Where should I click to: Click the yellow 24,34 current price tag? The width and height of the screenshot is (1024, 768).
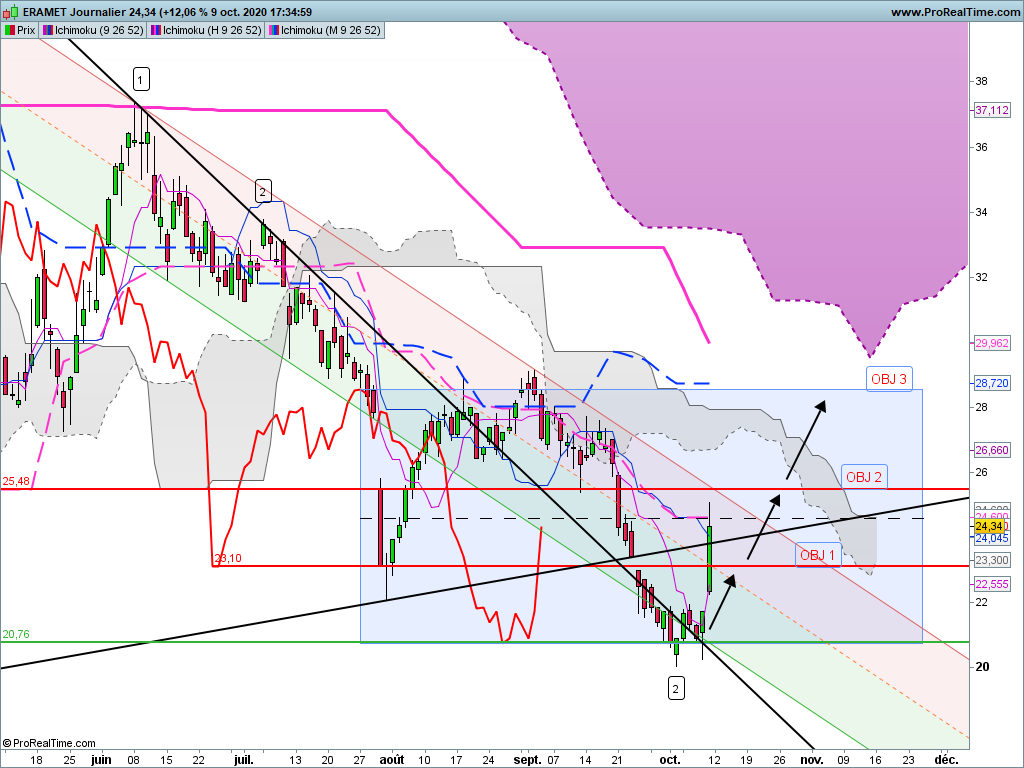[989, 526]
